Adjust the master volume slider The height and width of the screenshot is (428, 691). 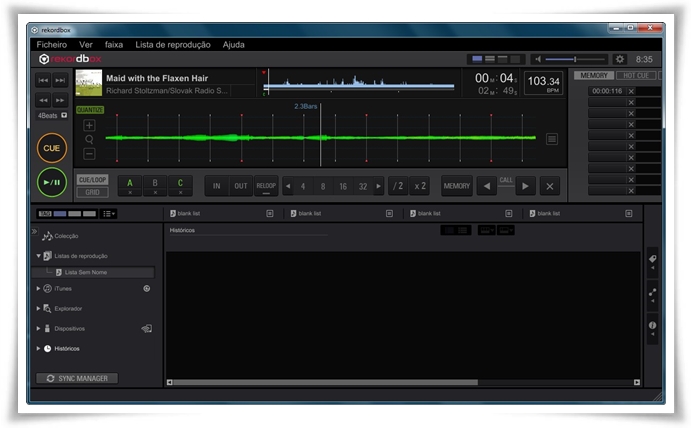575,59
